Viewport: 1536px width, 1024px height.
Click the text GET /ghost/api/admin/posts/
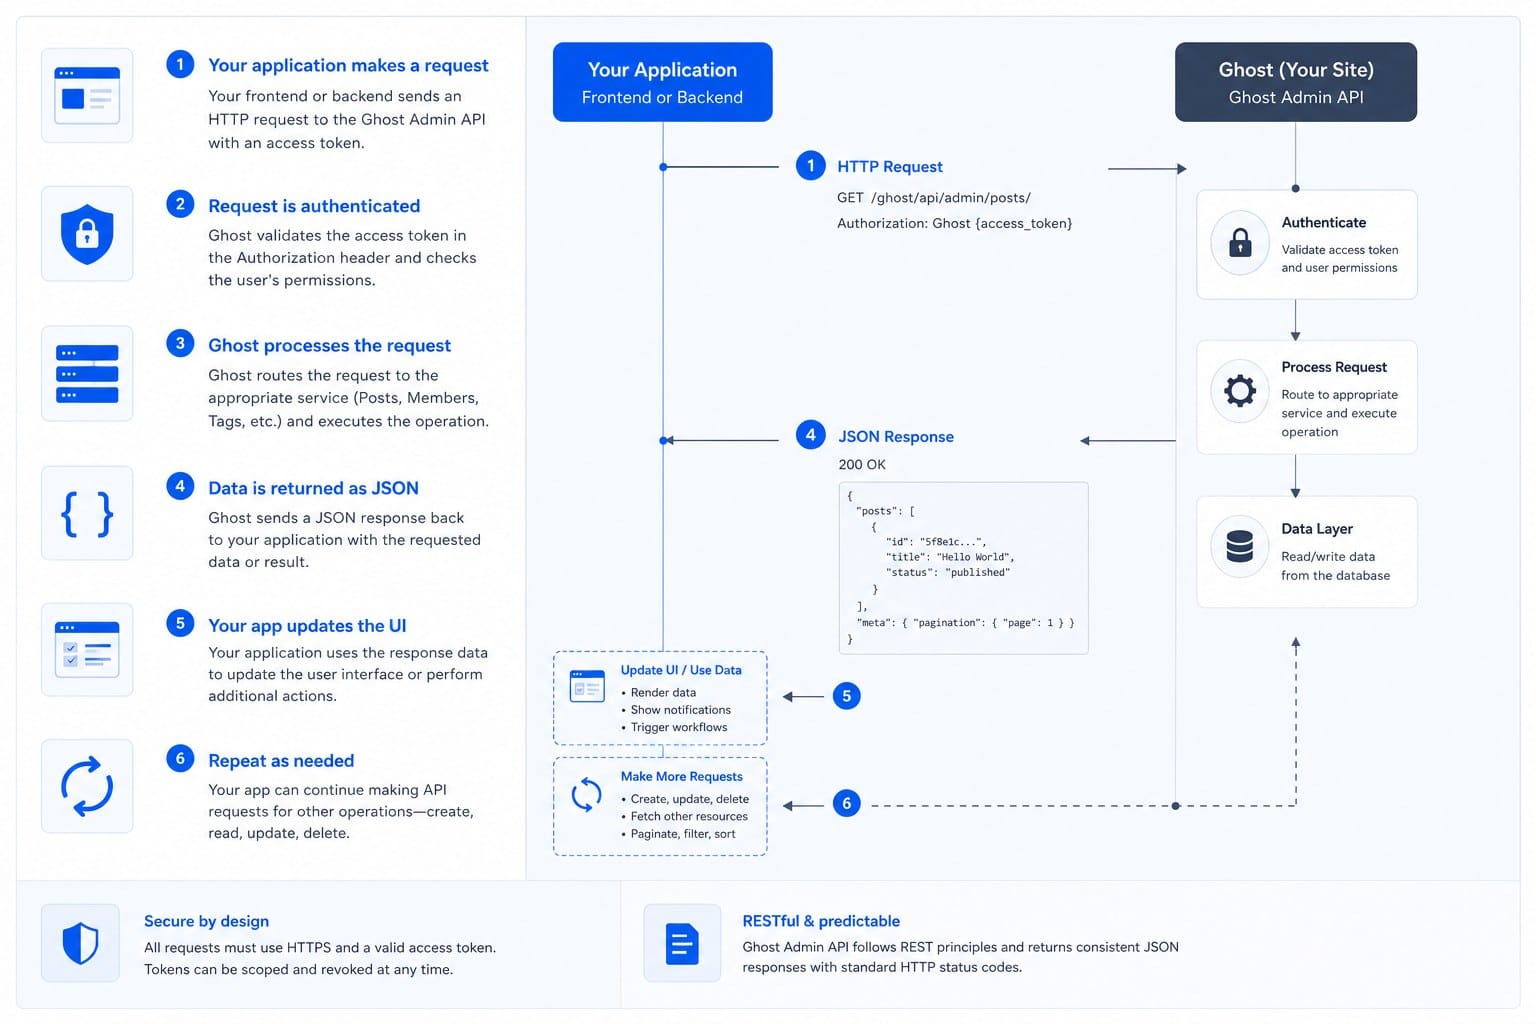coord(934,198)
